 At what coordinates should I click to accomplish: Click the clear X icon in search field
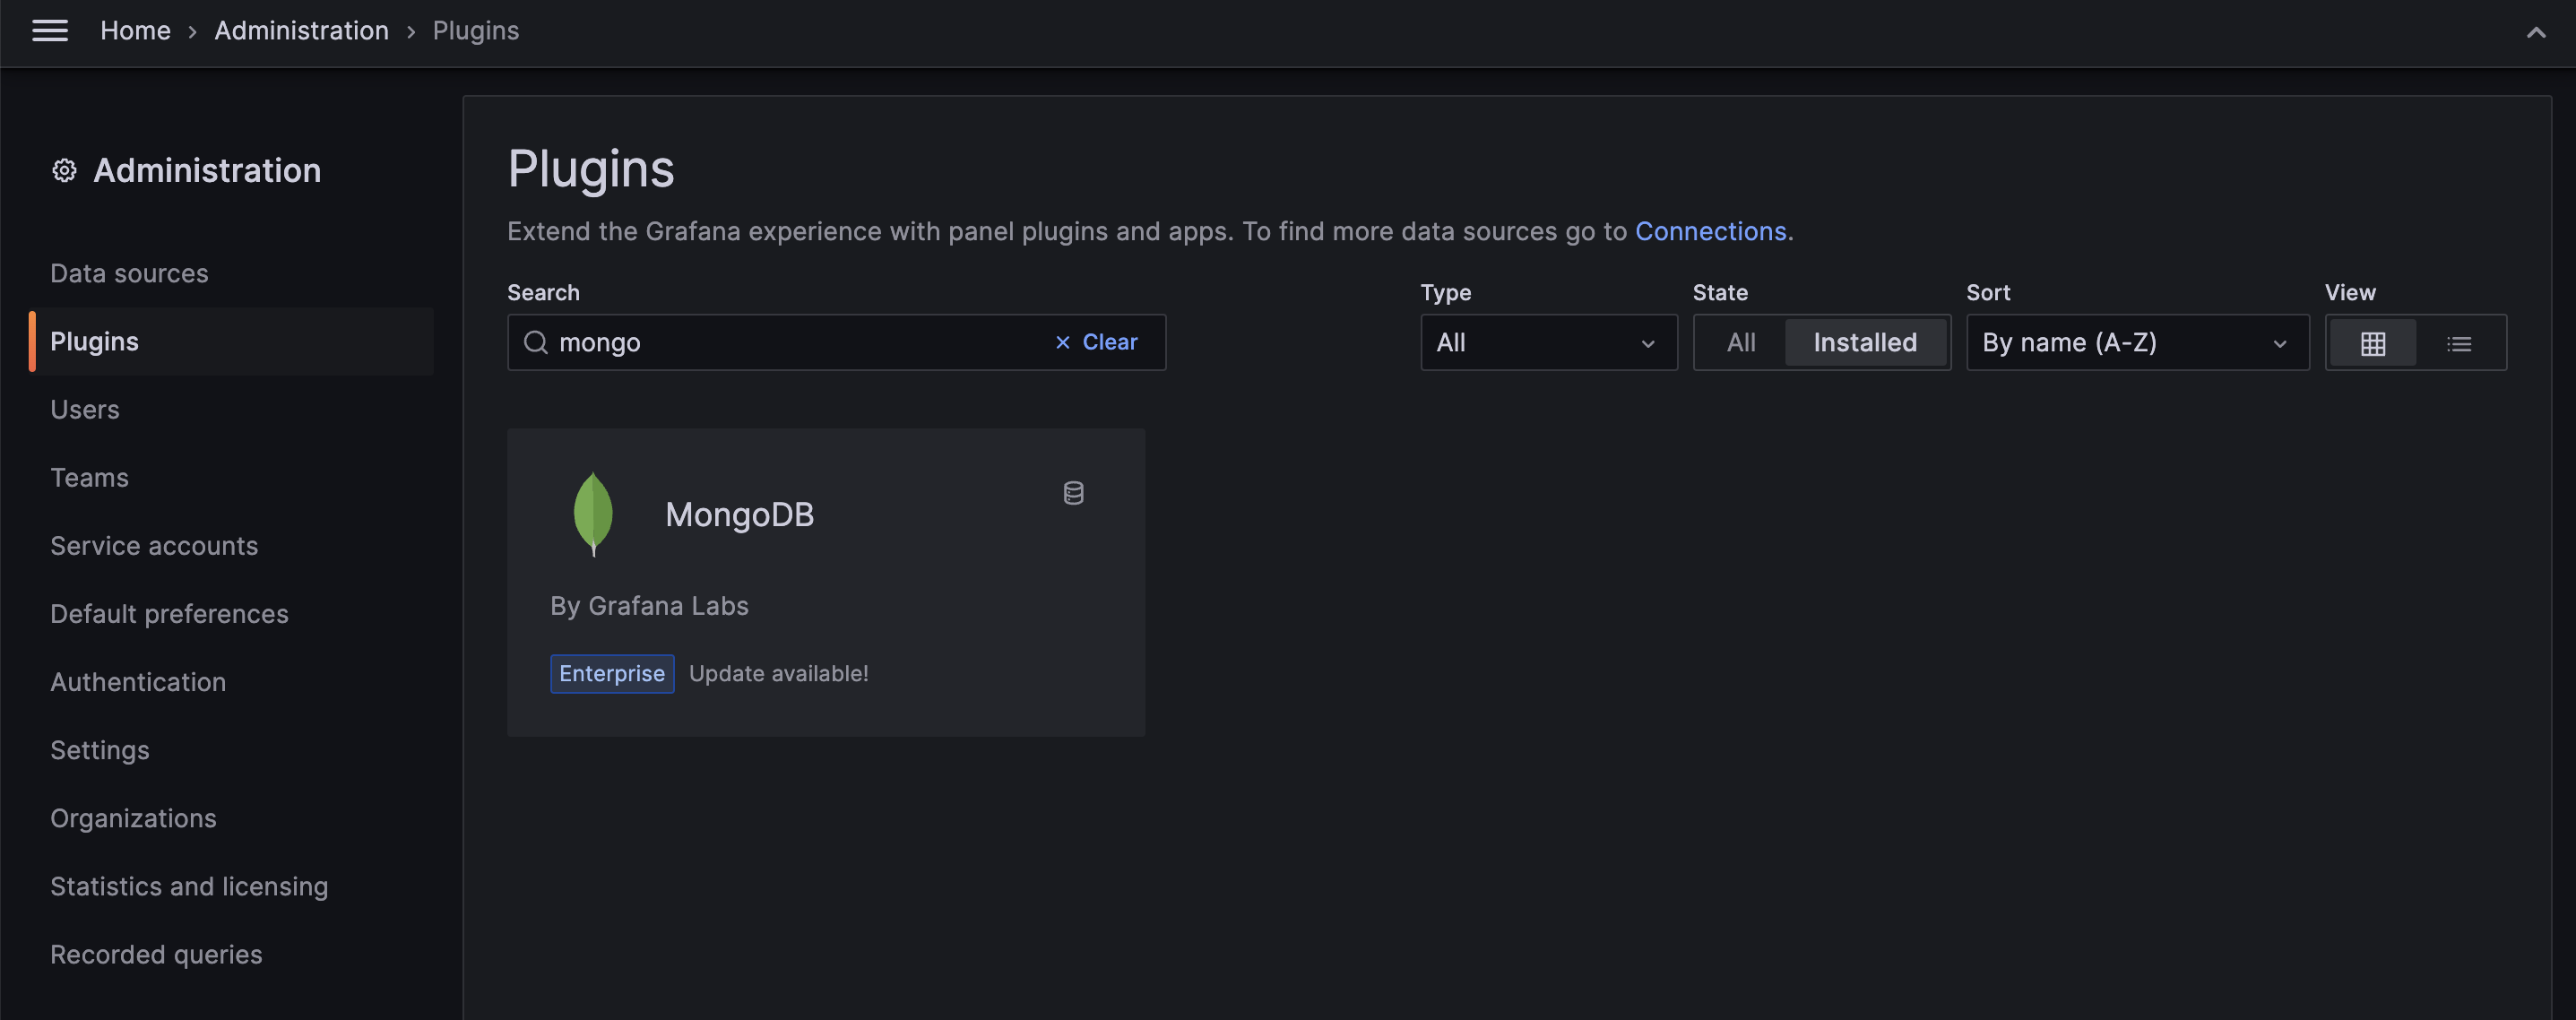[1059, 341]
